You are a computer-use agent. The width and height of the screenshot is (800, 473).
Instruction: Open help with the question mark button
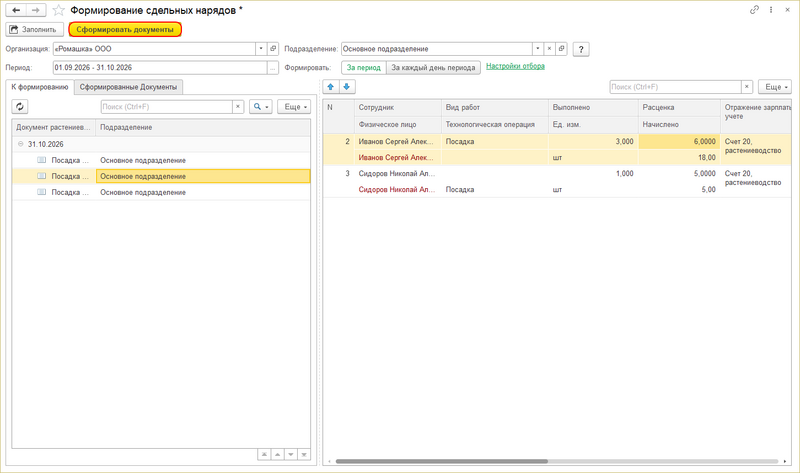pos(581,49)
